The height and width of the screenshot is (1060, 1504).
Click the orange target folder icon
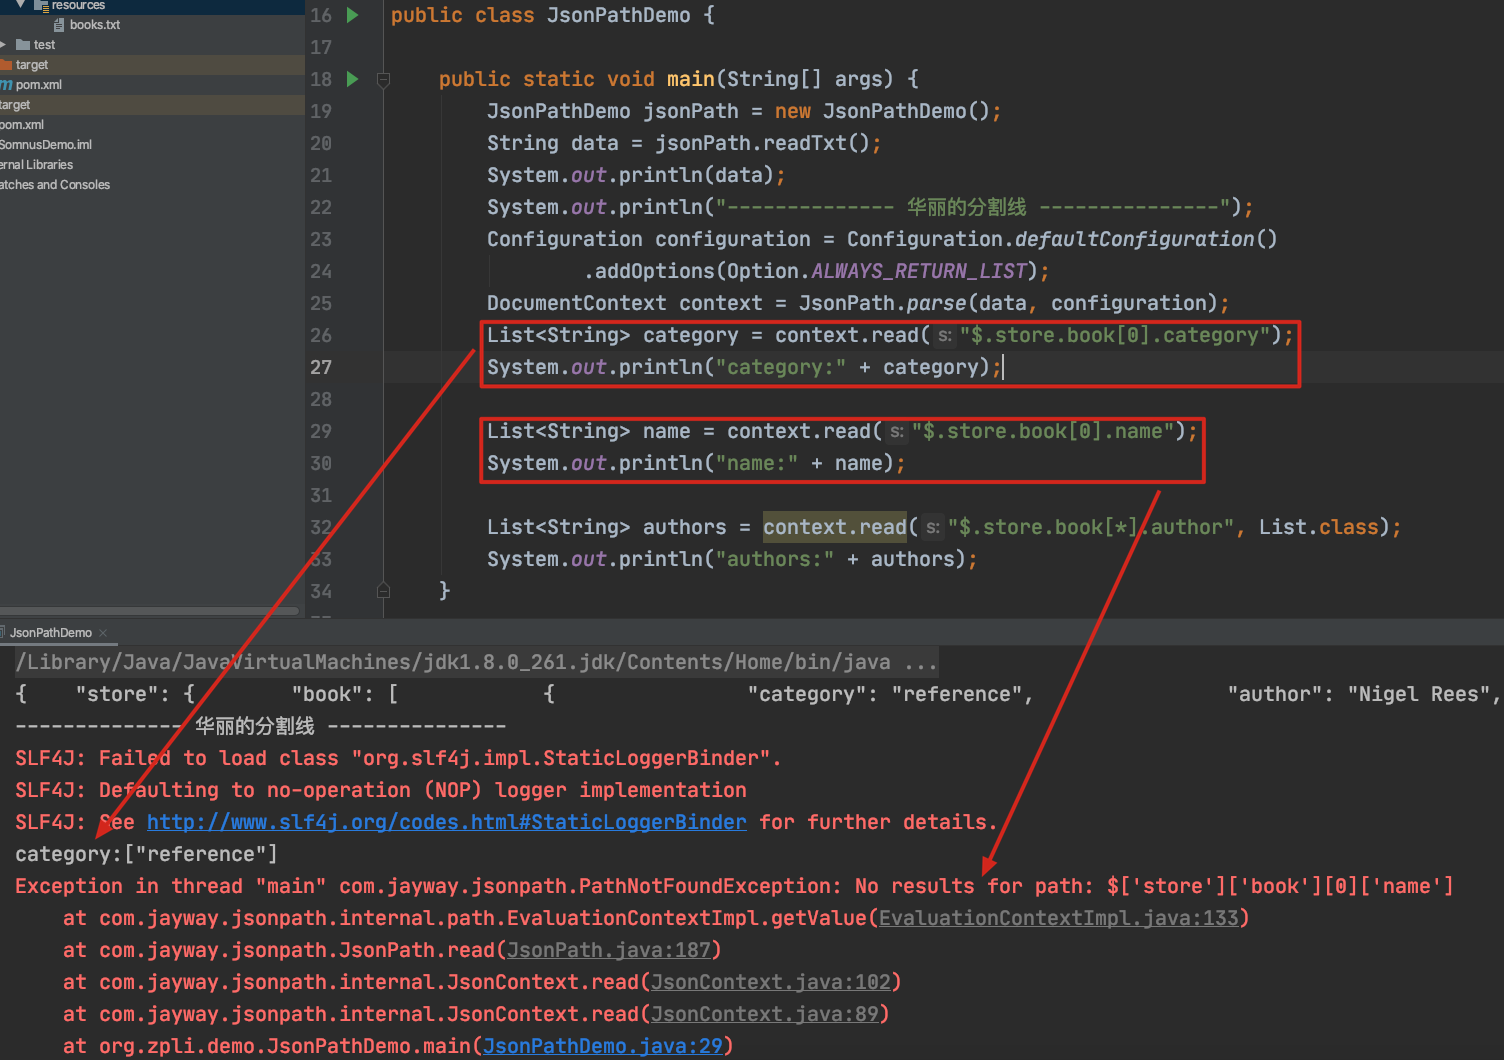pos(6,65)
